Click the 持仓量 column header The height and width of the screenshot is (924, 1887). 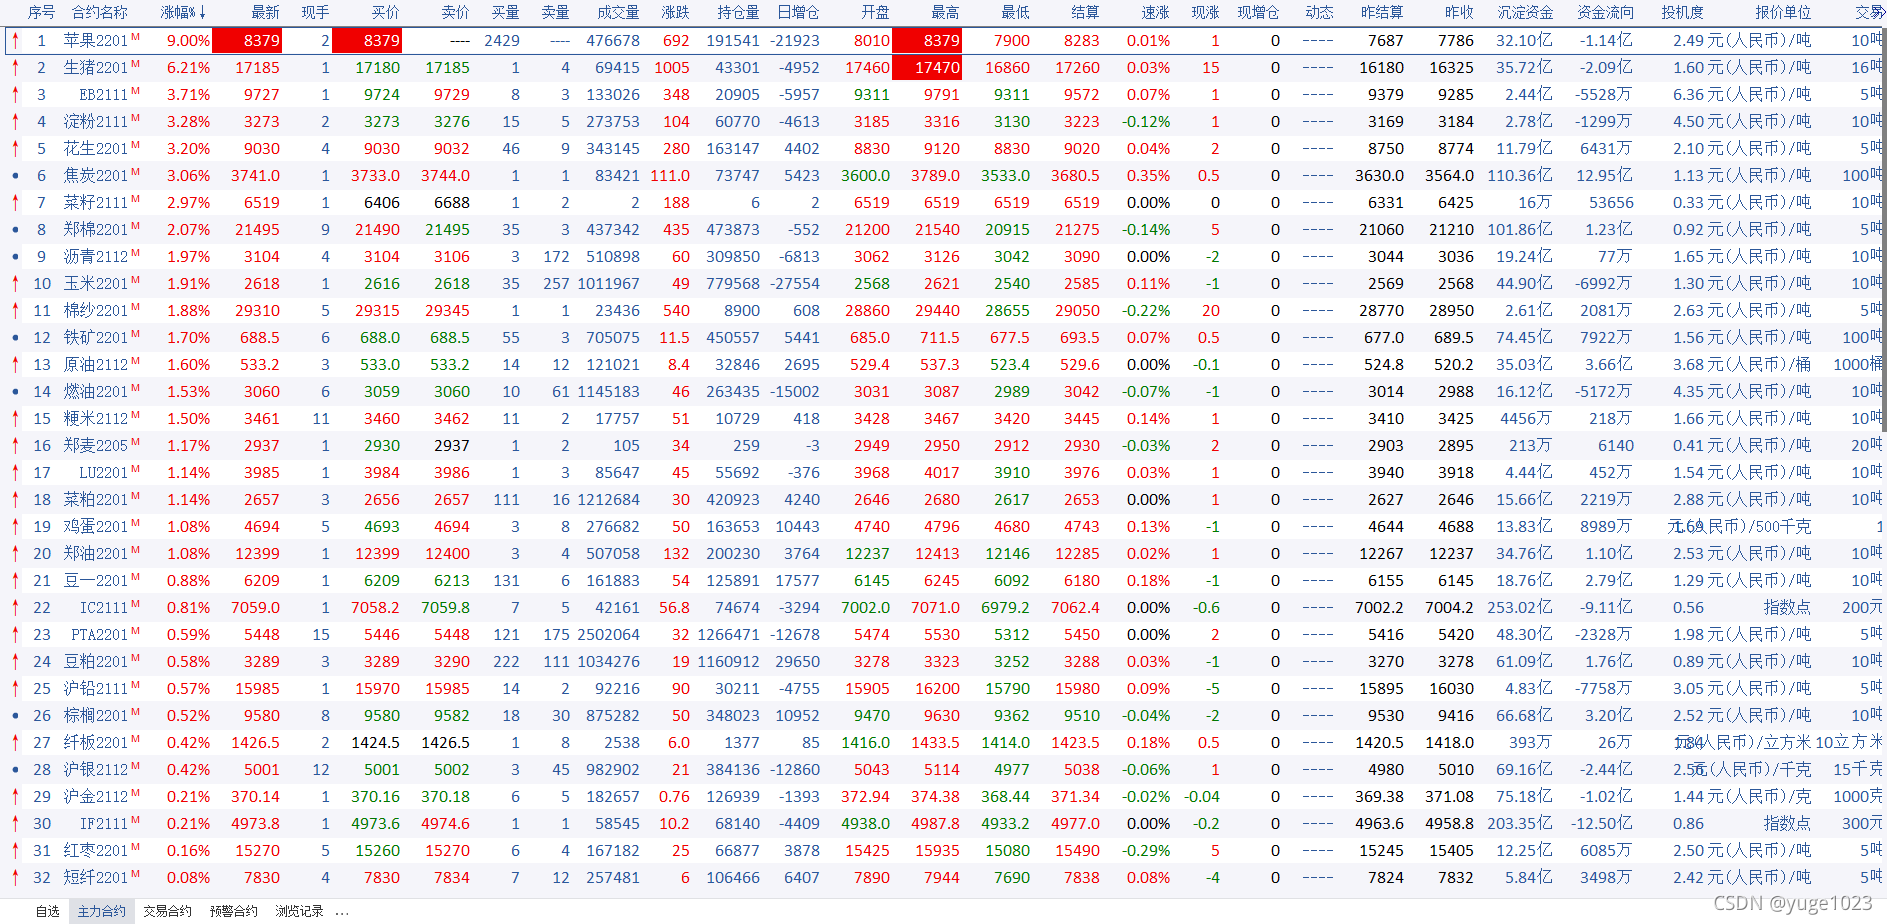739,12
